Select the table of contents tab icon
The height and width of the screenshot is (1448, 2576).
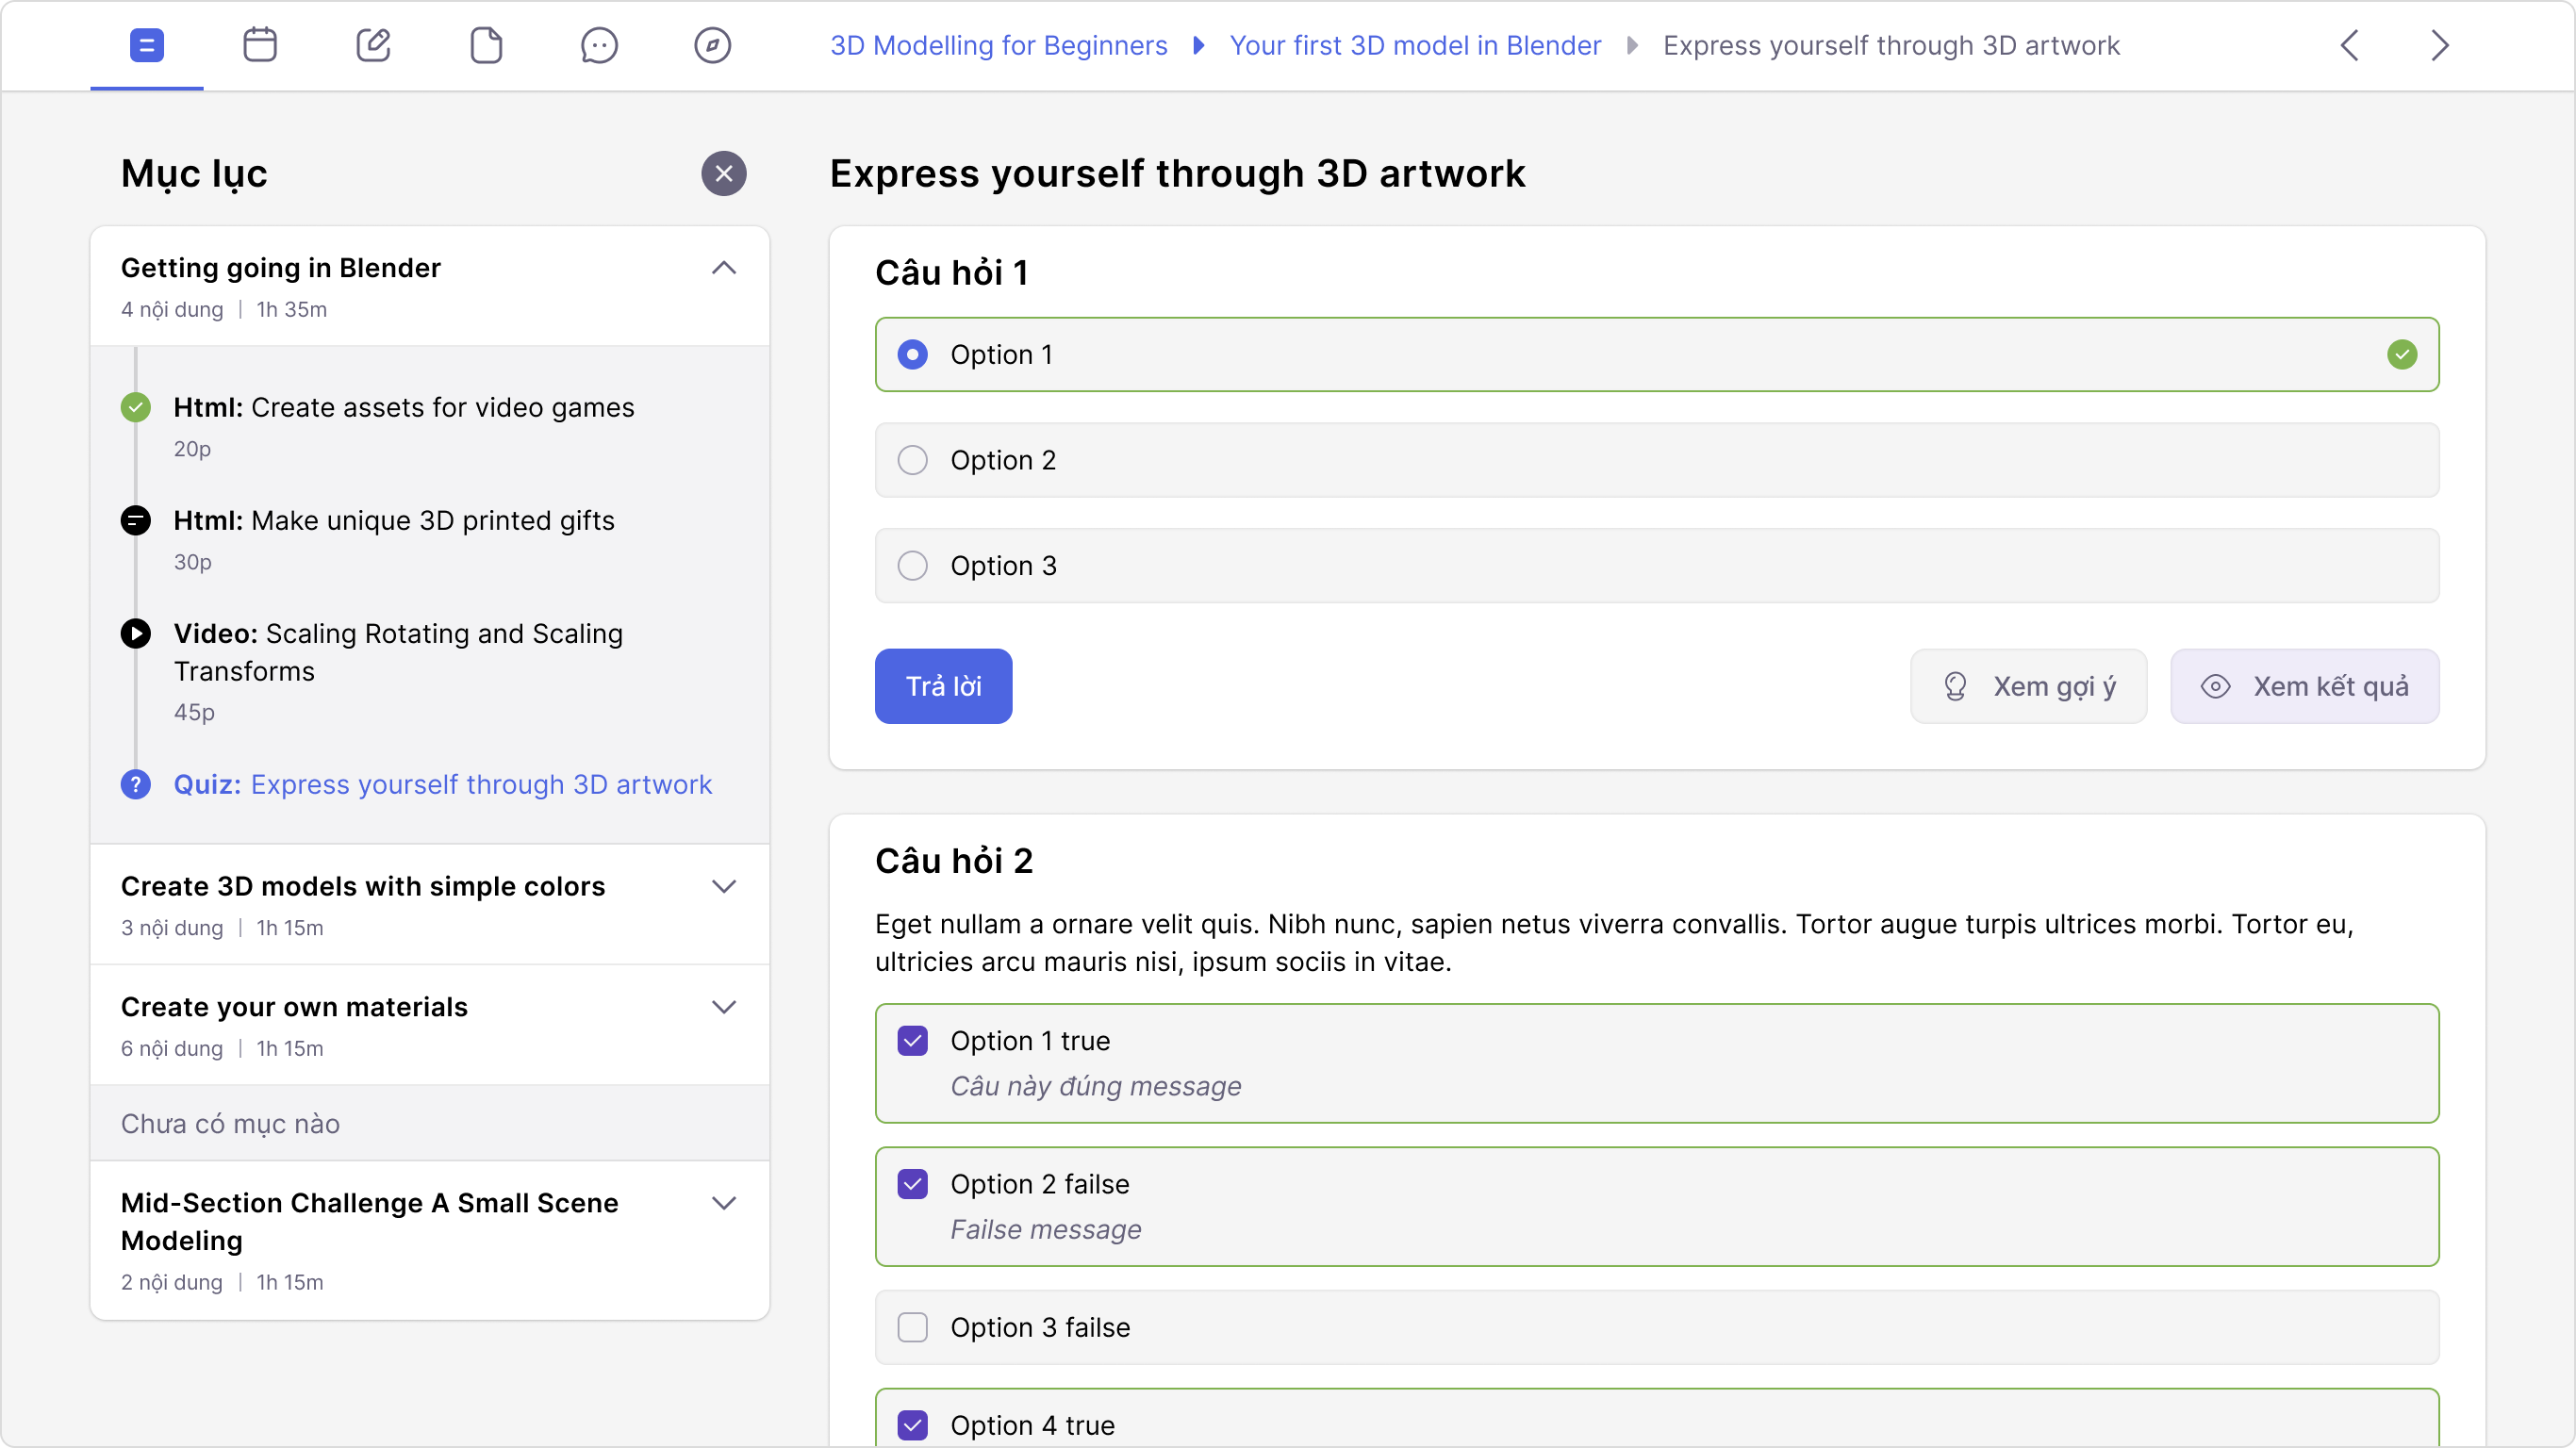click(147, 45)
